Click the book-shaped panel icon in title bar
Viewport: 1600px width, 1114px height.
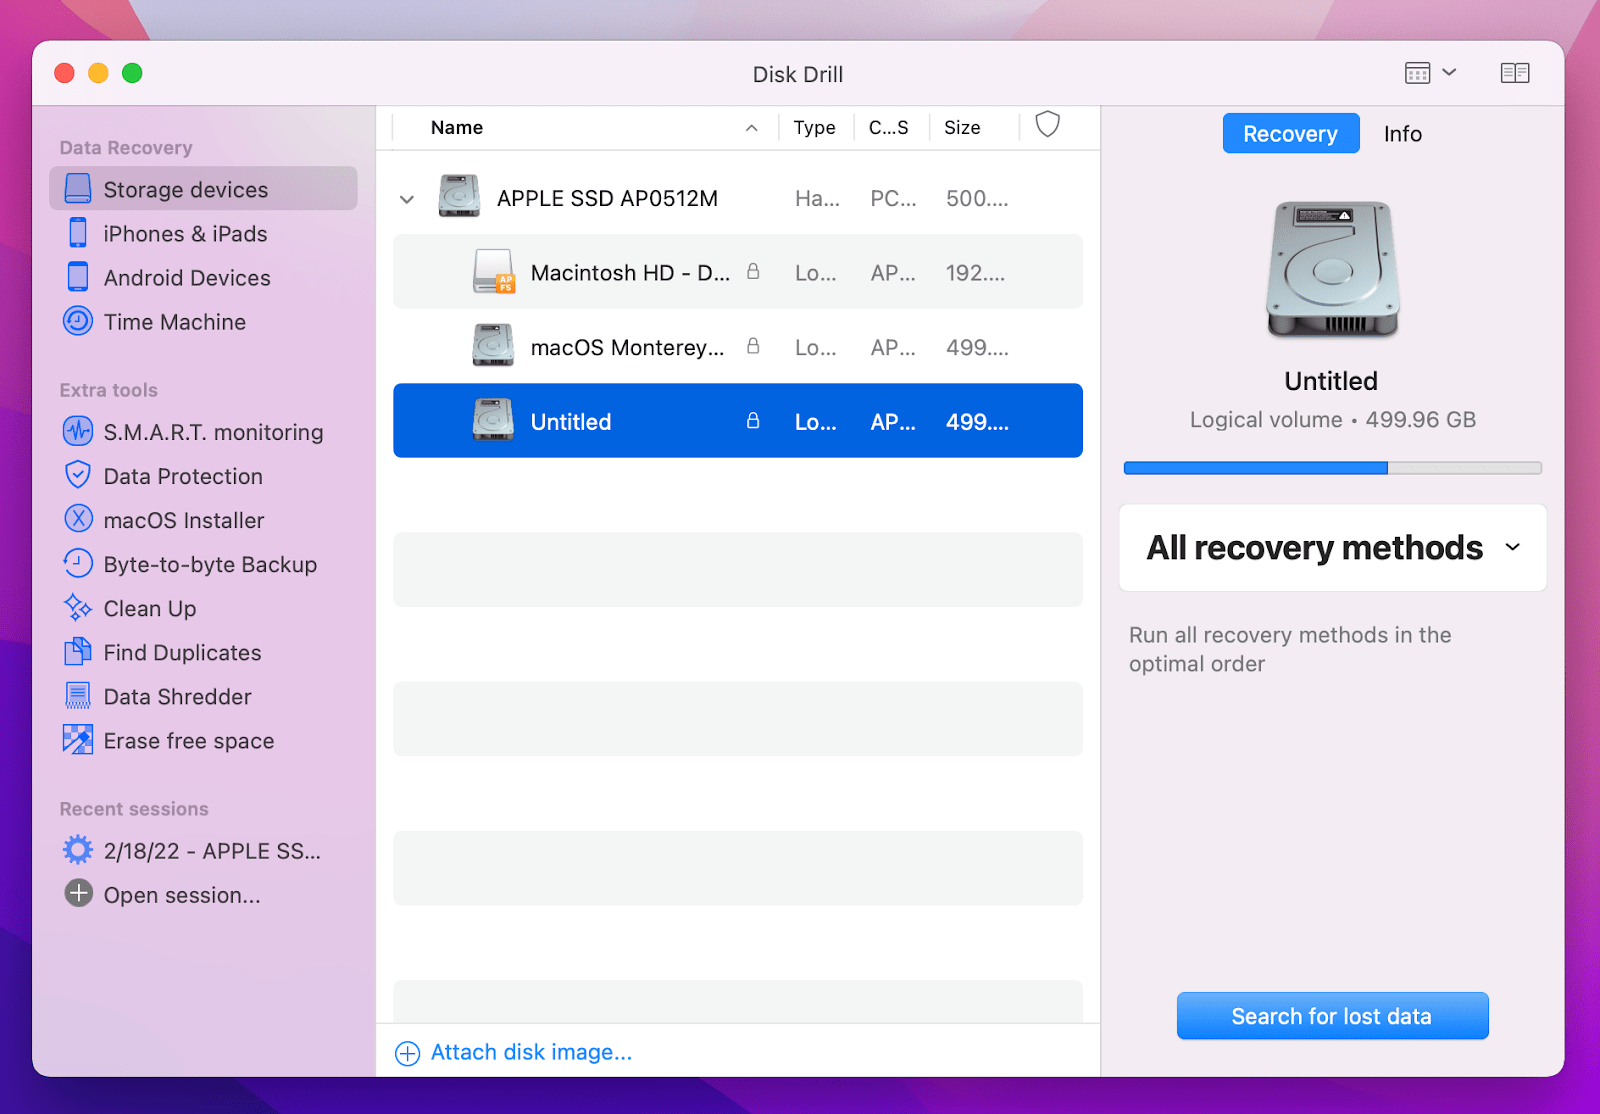[x=1515, y=73]
